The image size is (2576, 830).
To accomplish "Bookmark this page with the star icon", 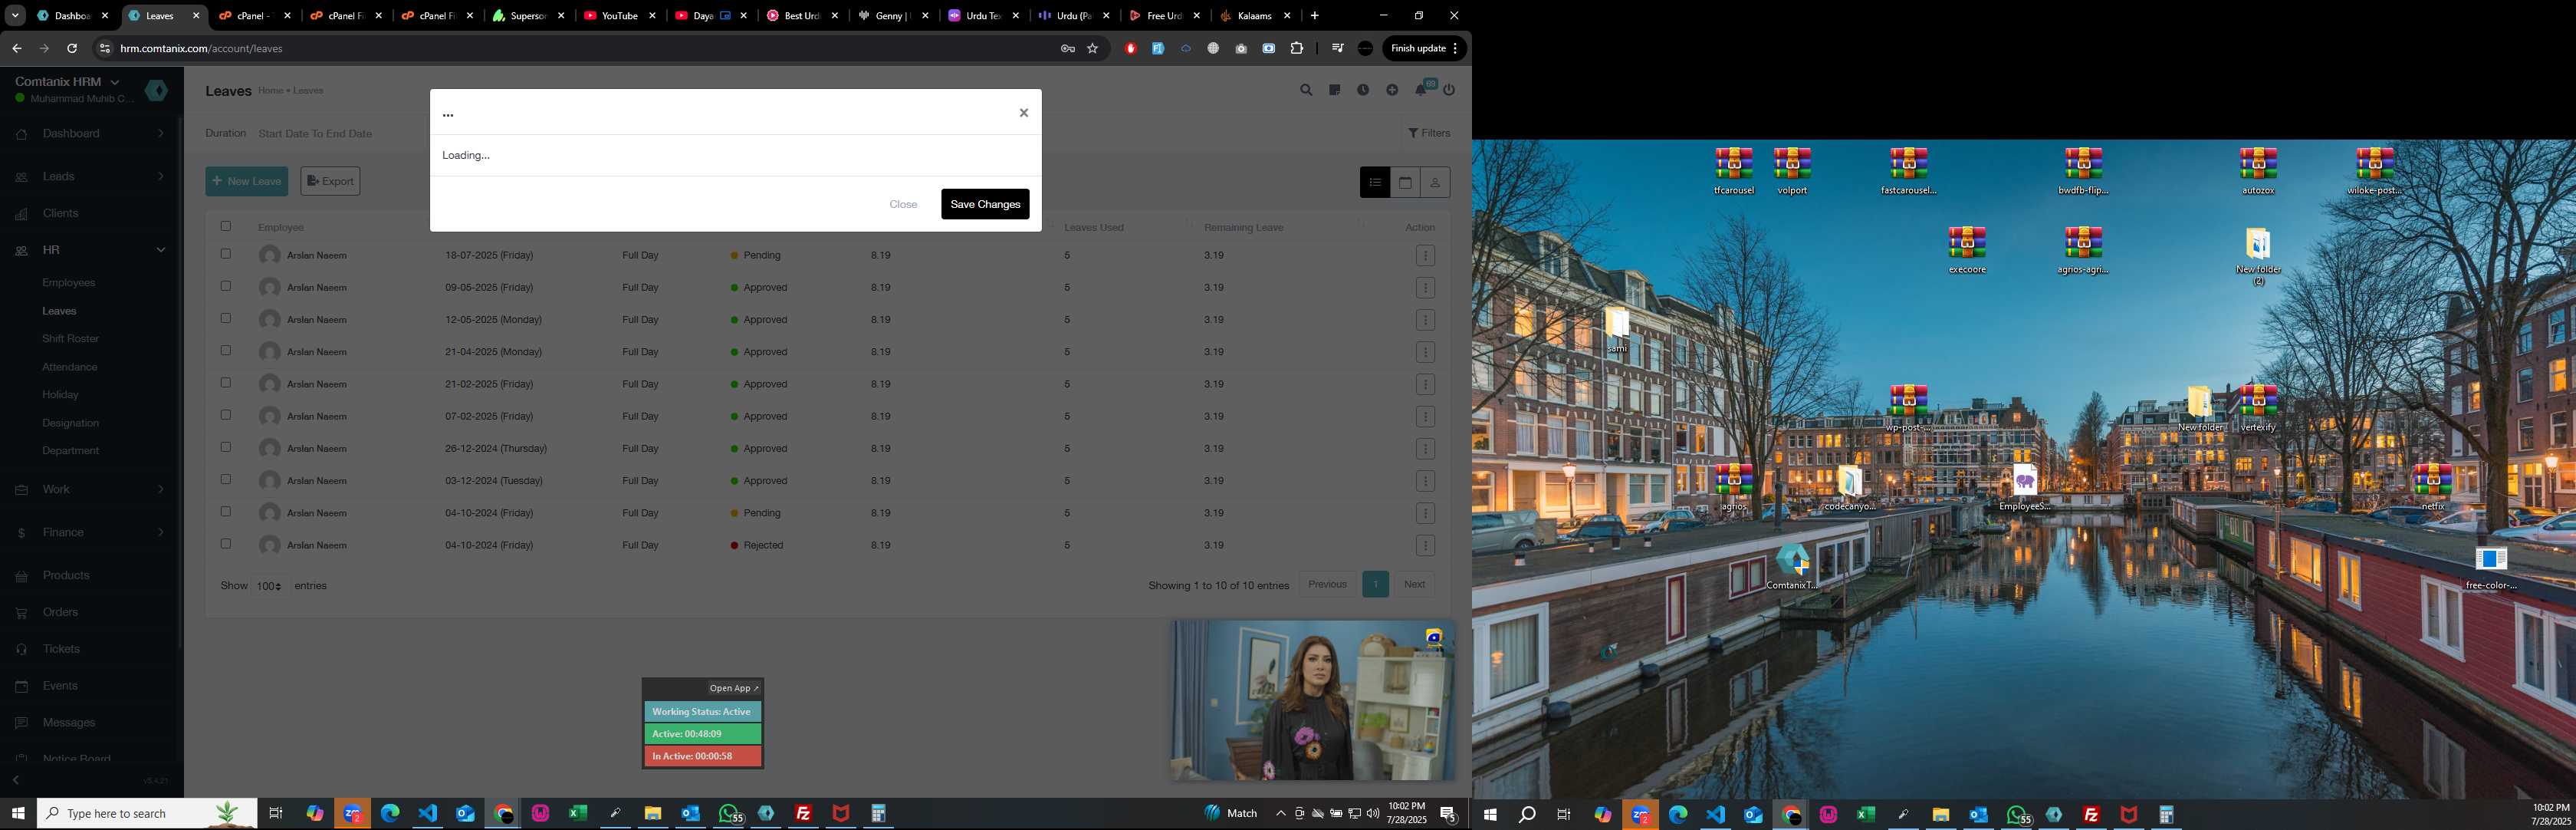I will [1093, 48].
